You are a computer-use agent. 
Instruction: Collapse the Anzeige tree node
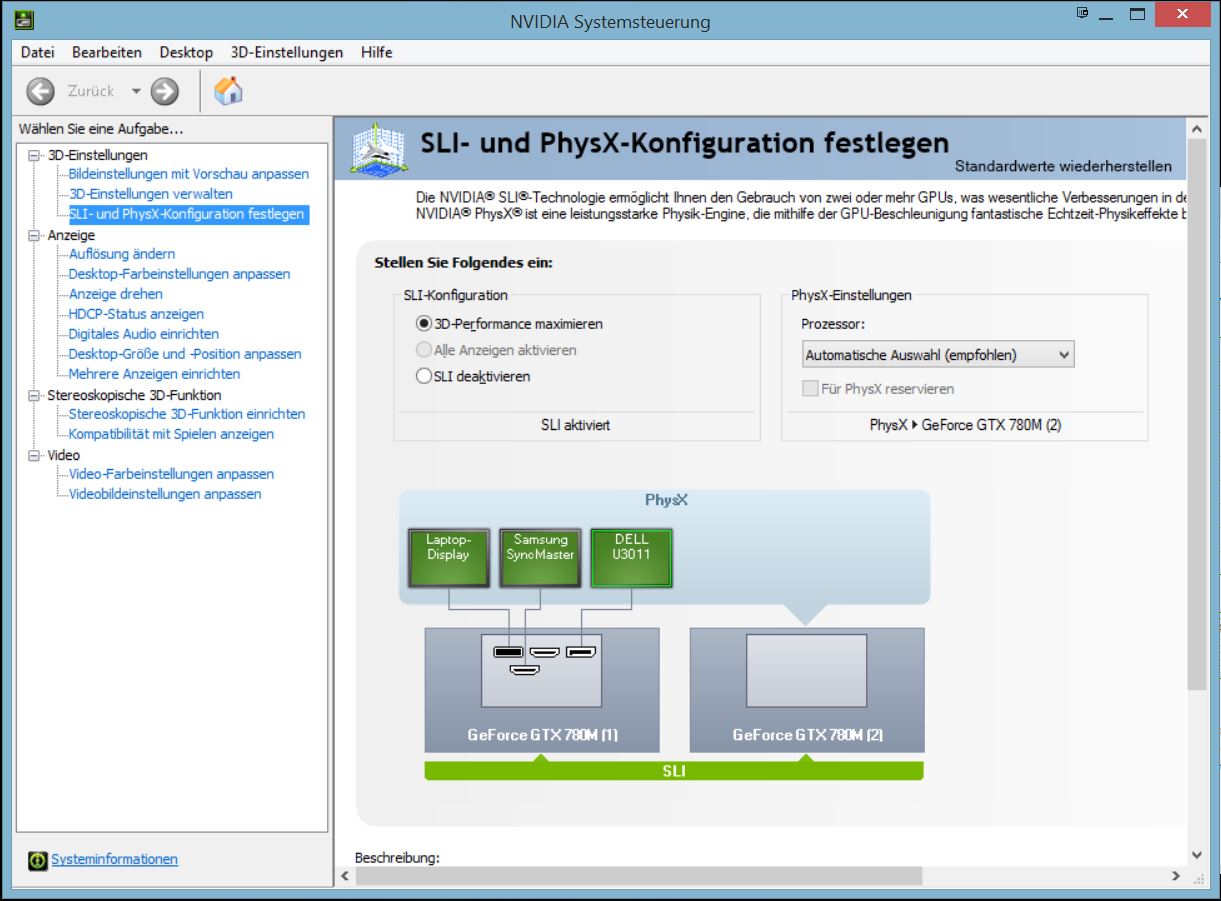coord(35,235)
